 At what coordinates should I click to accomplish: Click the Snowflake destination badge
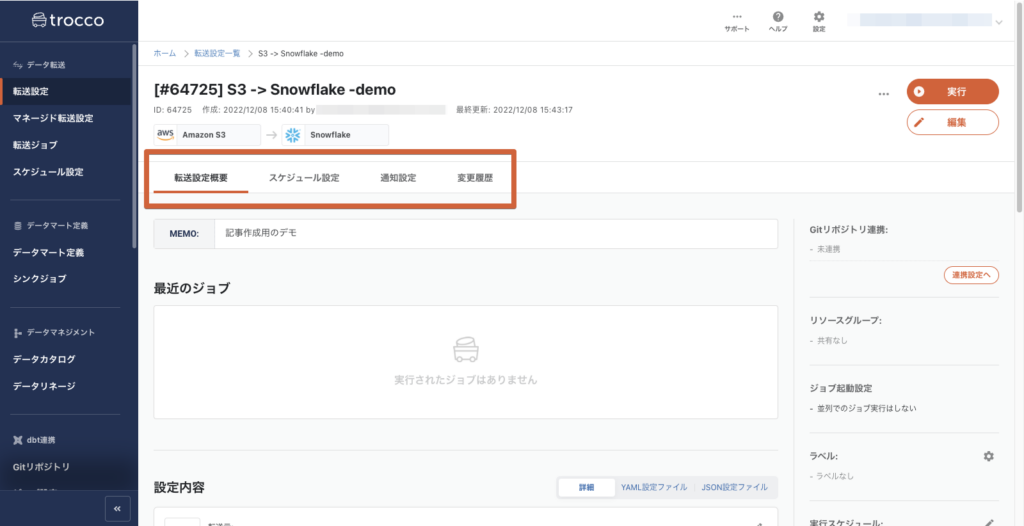tap(335, 135)
